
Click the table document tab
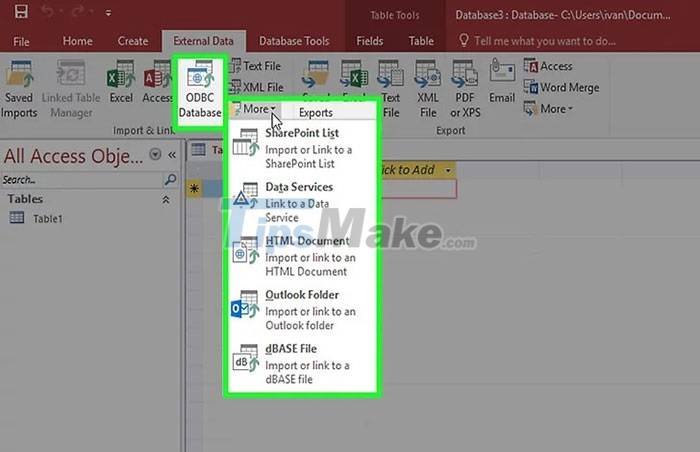206,150
